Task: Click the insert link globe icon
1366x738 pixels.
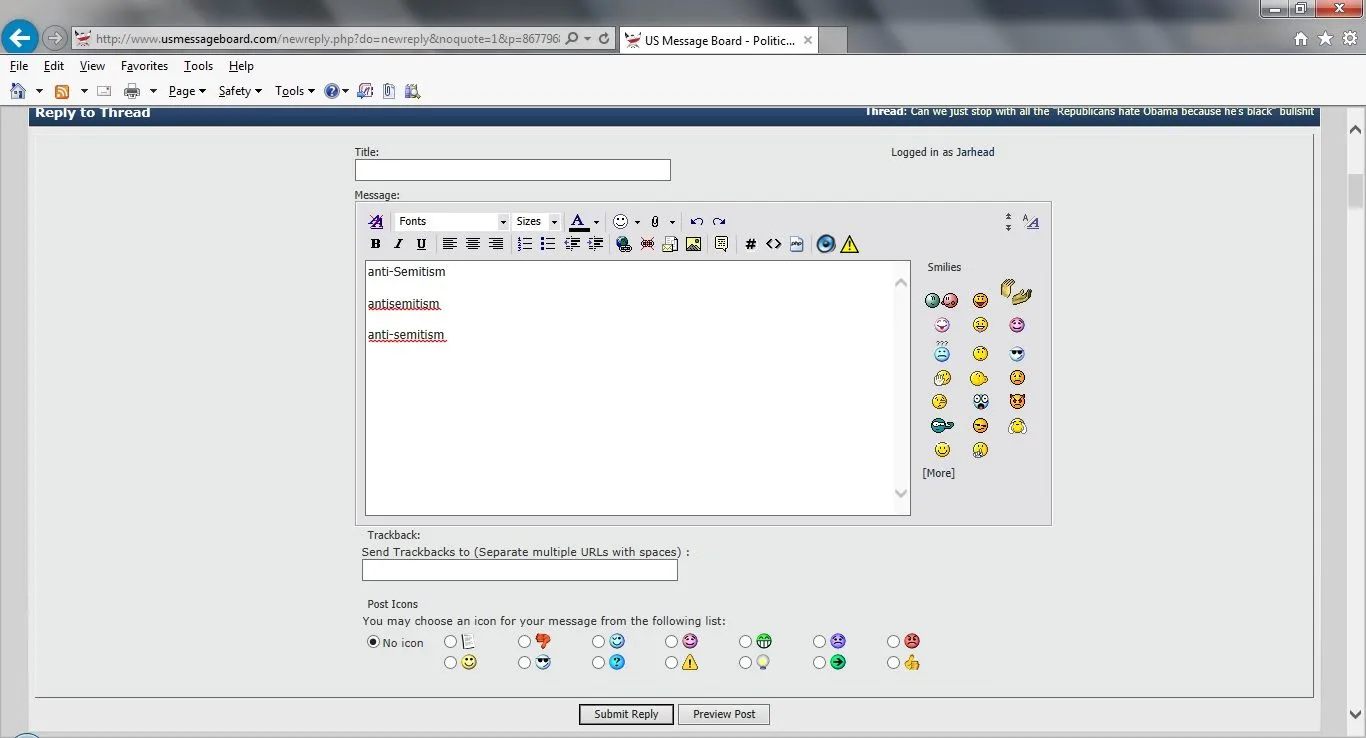Action: point(624,244)
